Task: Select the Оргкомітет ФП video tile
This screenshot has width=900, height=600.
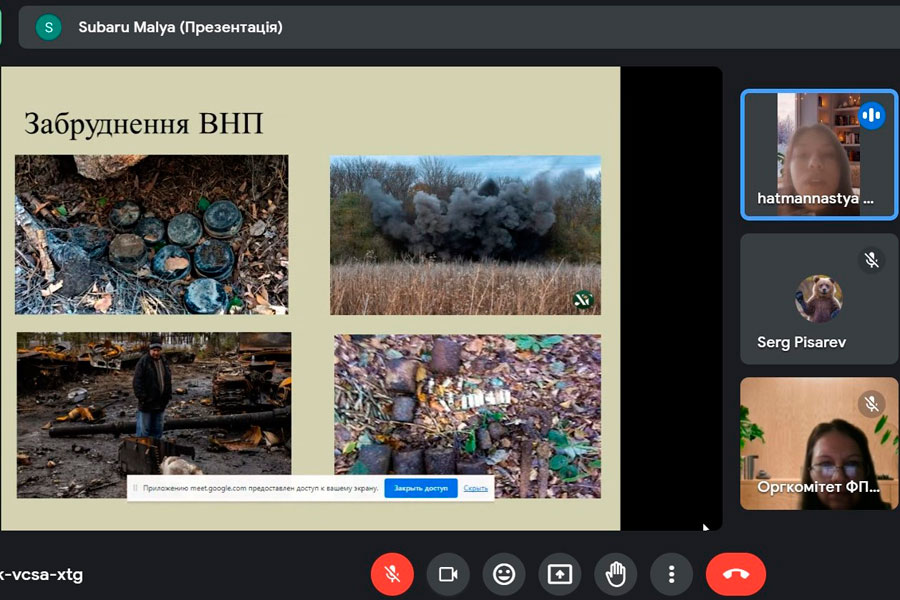Action: (818, 445)
